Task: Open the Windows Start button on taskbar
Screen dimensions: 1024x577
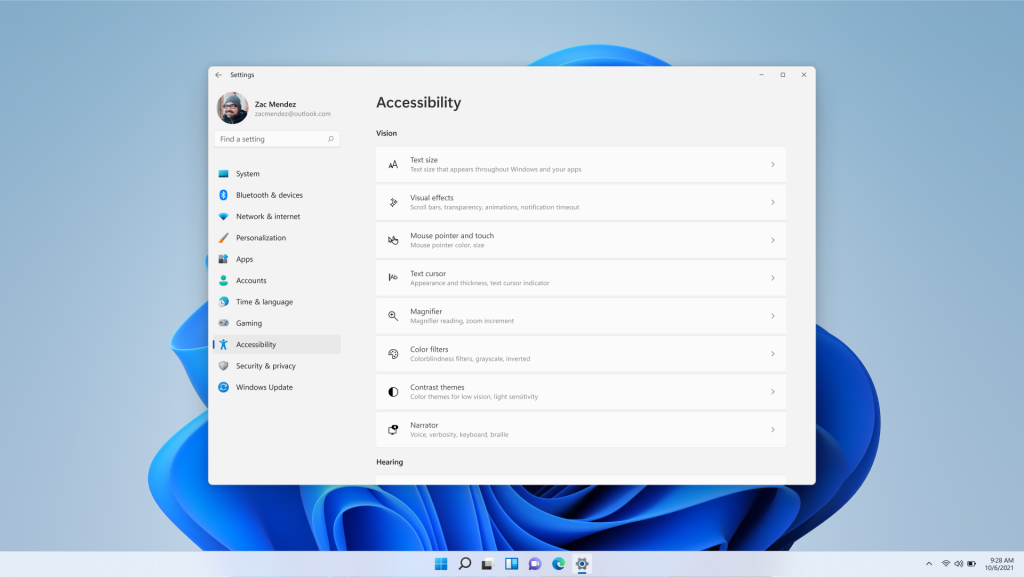Action: pyautogui.click(x=441, y=564)
